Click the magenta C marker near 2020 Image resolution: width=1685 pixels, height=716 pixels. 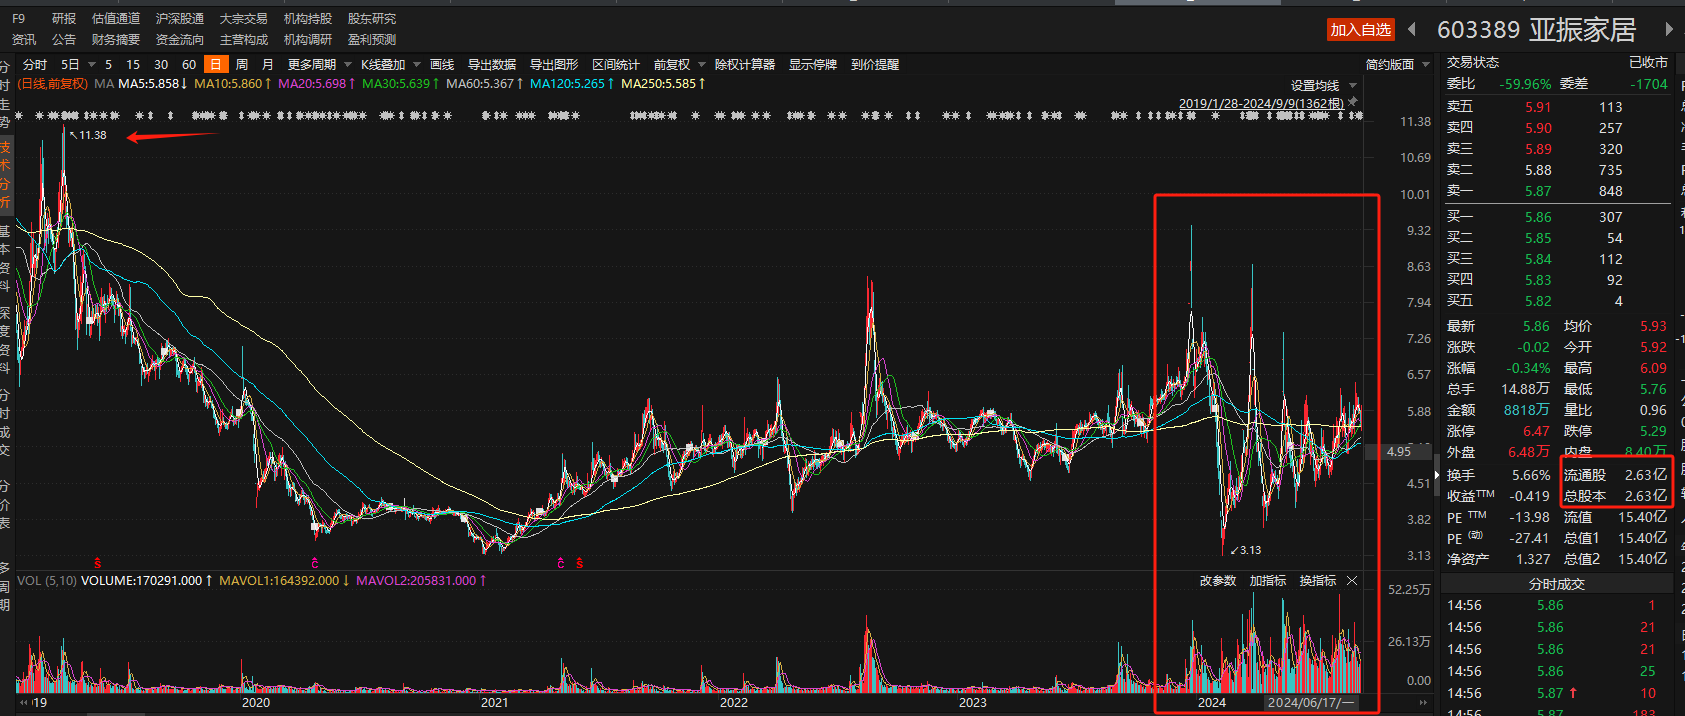click(x=315, y=563)
